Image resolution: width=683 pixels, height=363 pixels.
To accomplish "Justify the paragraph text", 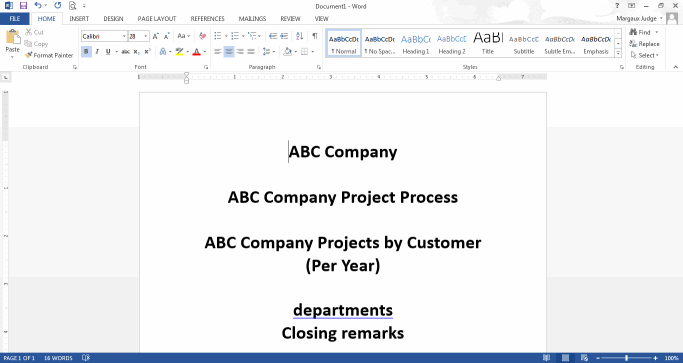I will (x=251, y=51).
